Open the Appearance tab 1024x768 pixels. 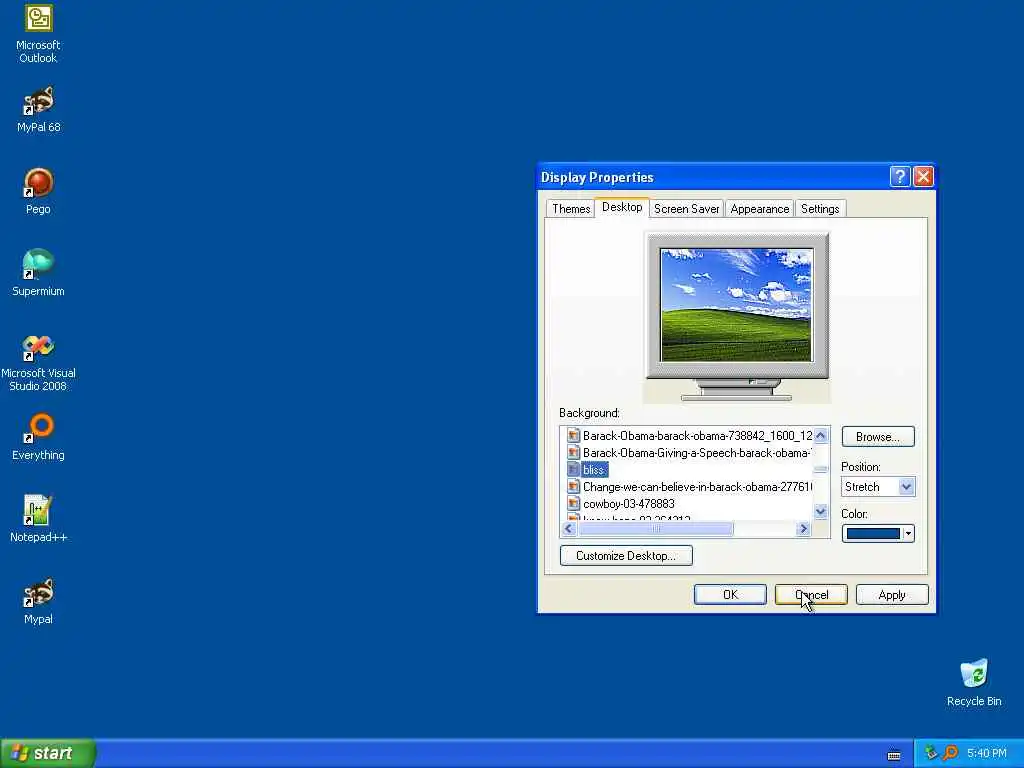pyautogui.click(x=760, y=209)
